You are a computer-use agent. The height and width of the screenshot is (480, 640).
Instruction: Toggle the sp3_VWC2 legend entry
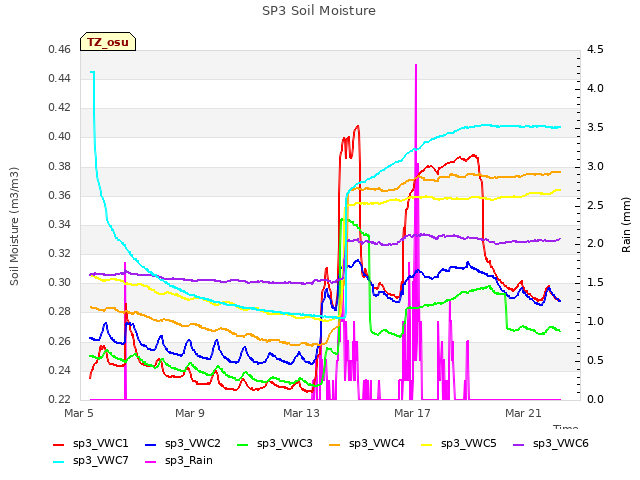182,444
